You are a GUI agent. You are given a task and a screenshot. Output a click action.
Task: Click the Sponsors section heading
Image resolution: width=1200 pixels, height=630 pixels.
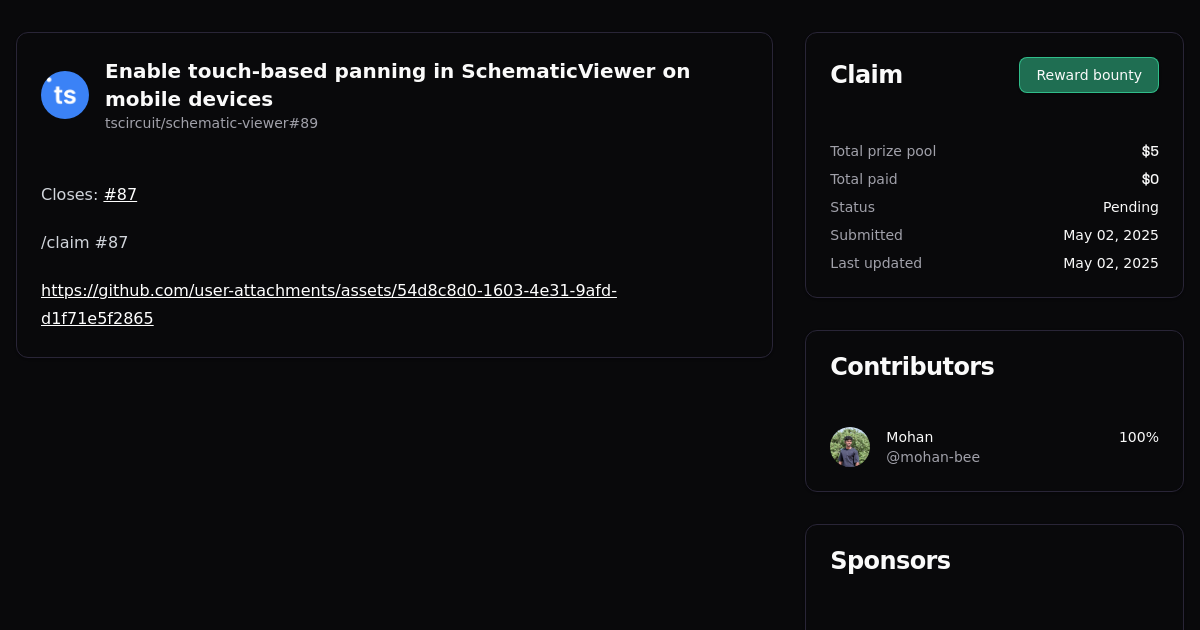tap(889, 561)
